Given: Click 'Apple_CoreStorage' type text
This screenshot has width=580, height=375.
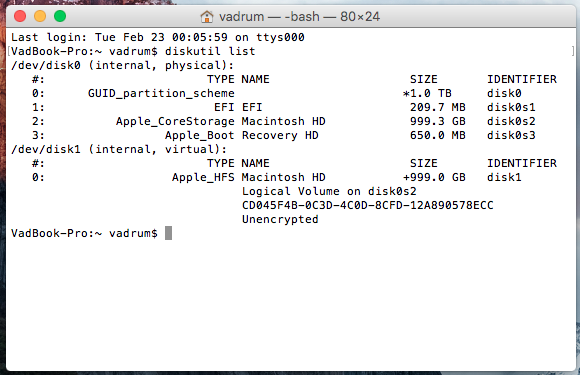Looking at the screenshot, I should point(175,121).
